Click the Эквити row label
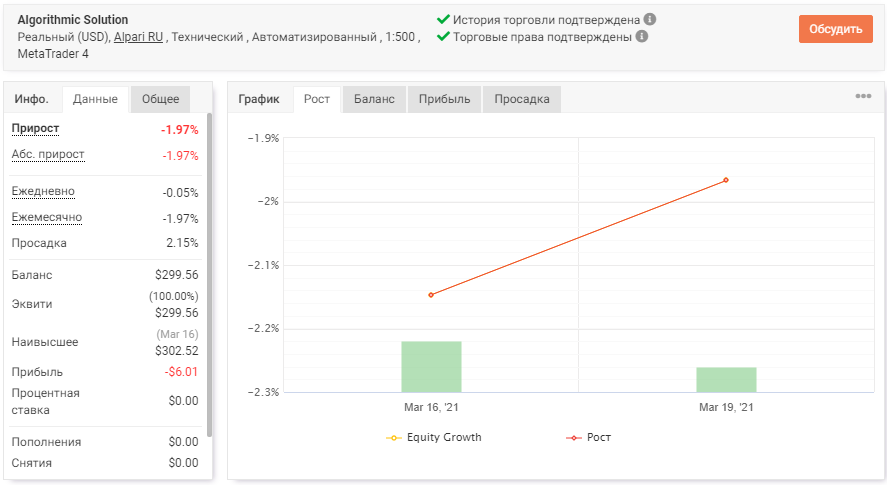This screenshot has height=485, width=887. click(32, 304)
